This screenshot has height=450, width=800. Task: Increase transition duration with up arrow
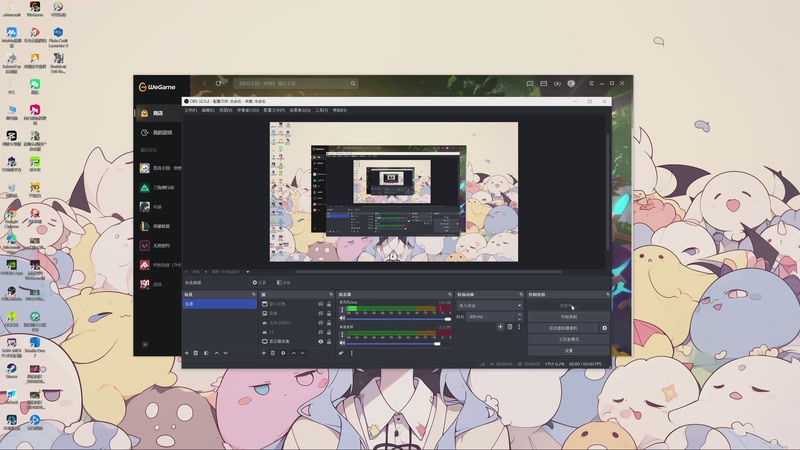click(x=519, y=315)
